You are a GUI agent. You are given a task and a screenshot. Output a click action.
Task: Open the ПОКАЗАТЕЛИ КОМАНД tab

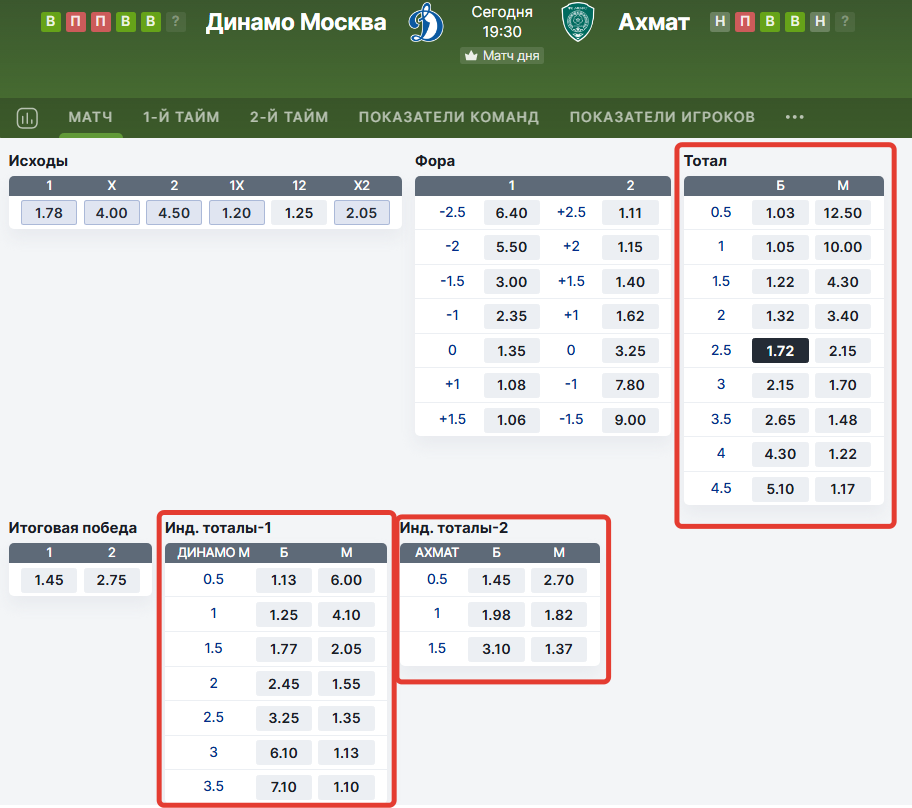tap(448, 117)
